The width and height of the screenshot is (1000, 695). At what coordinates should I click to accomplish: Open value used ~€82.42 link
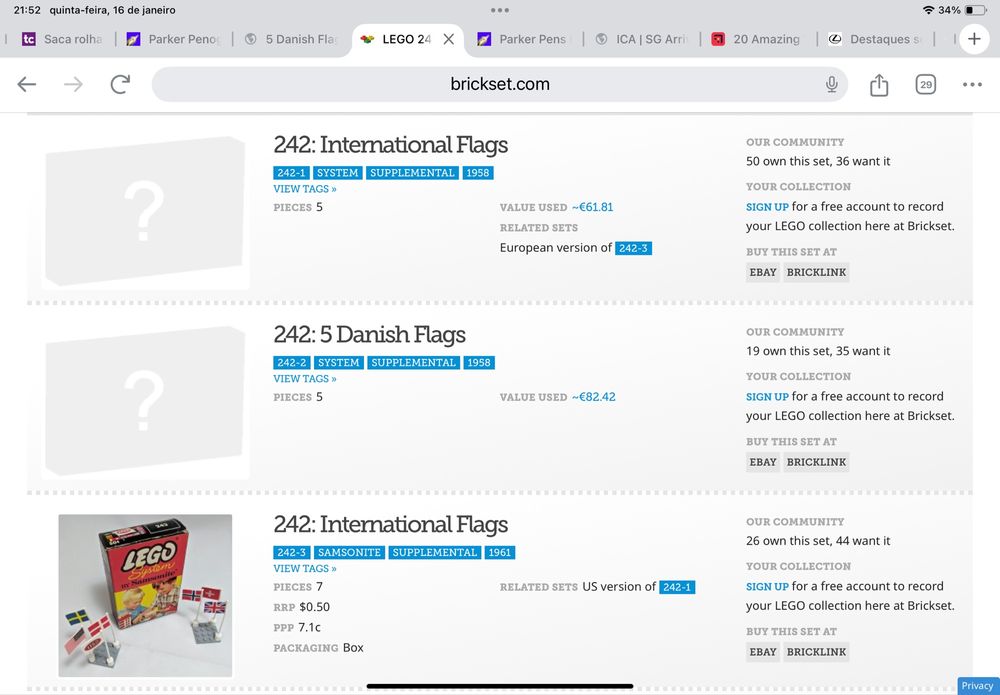tap(594, 397)
